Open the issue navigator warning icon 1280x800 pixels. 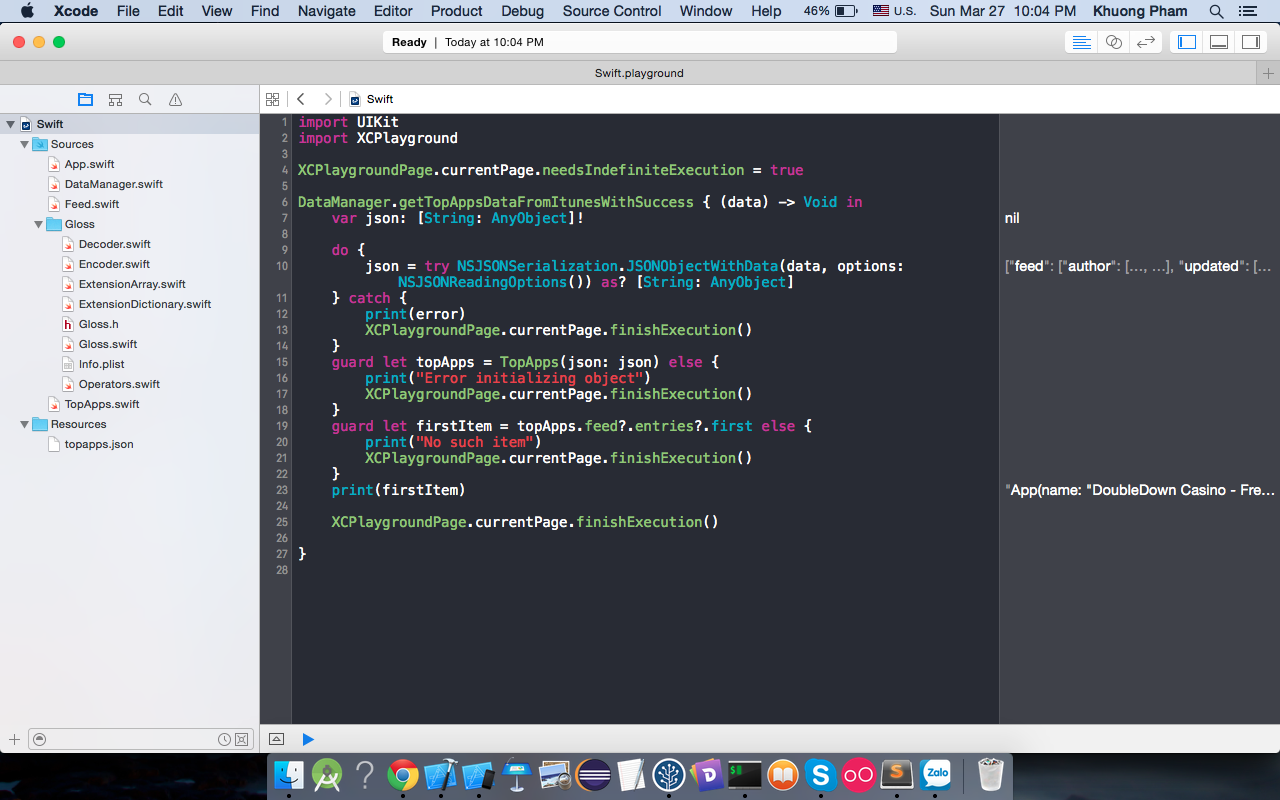click(175, 99)
